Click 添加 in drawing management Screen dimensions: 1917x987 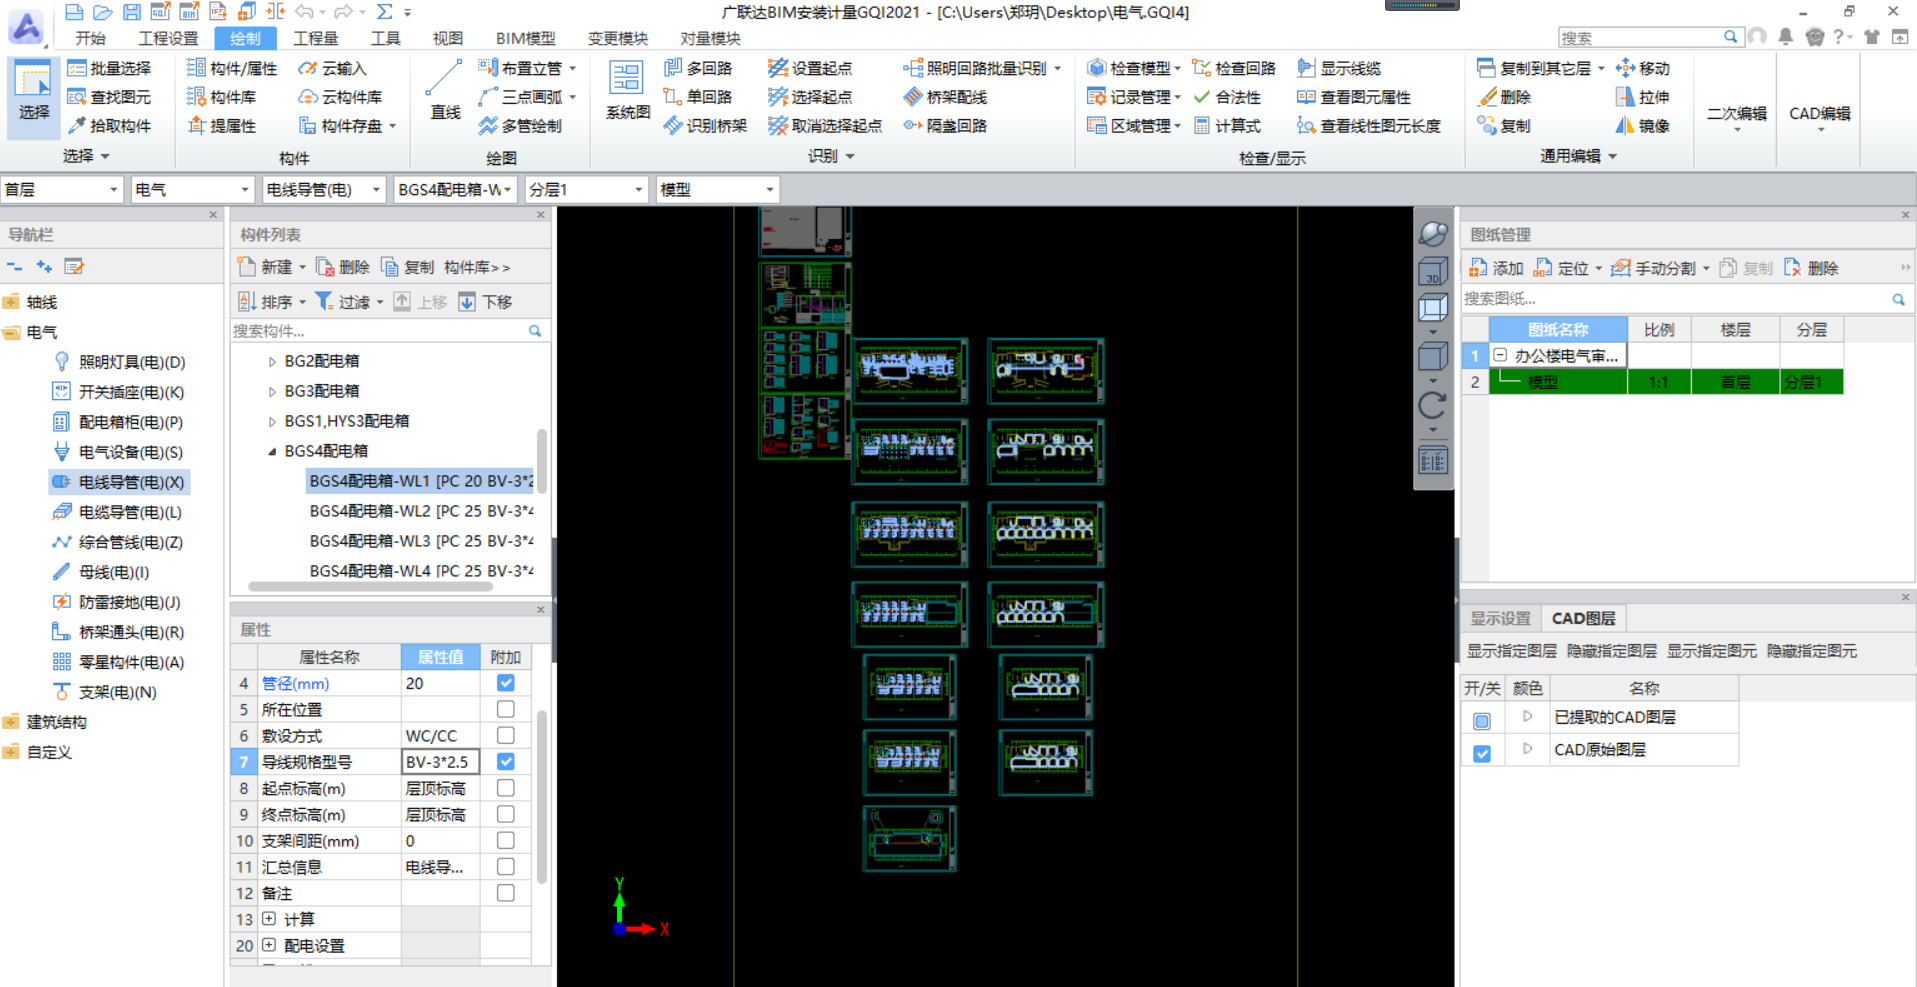[1496, 268]
